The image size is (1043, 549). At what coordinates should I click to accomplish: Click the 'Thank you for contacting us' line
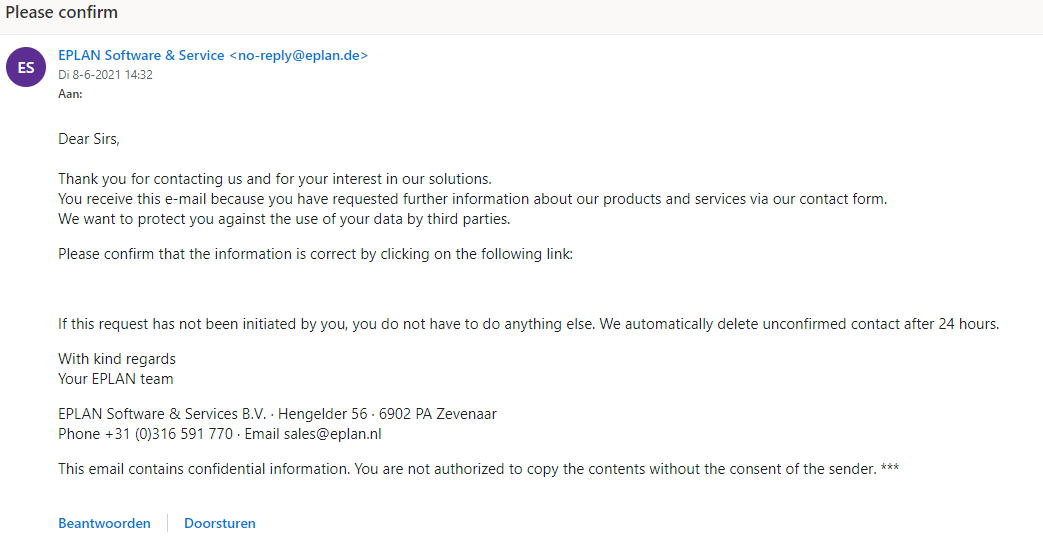coord(275,179)
